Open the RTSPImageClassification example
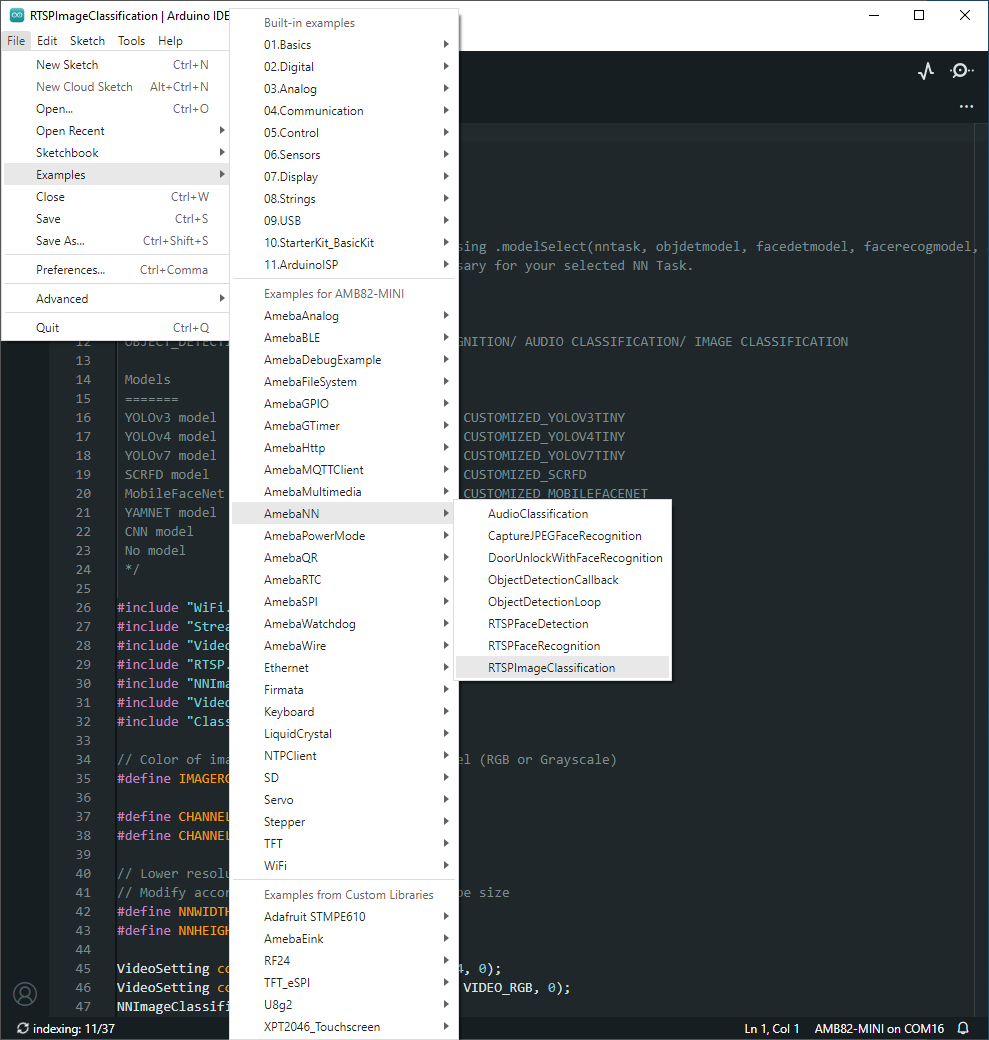The height and width of the screenshot is (1040, 989). click(x=563, y=667)
